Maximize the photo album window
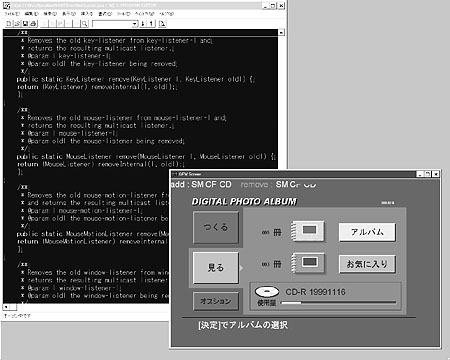Viewport: 450px width, 360px height. click(x=428, y=174)
